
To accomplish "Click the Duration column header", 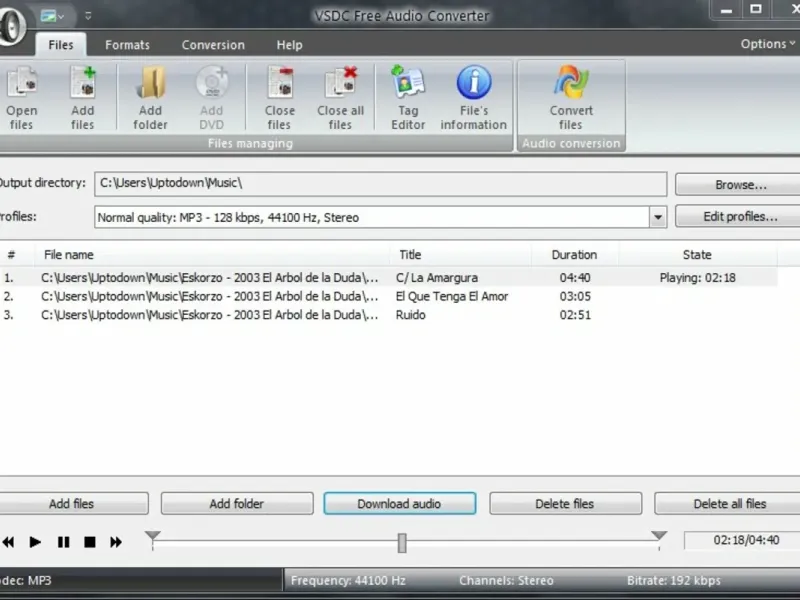I will [x=574, y=255].
